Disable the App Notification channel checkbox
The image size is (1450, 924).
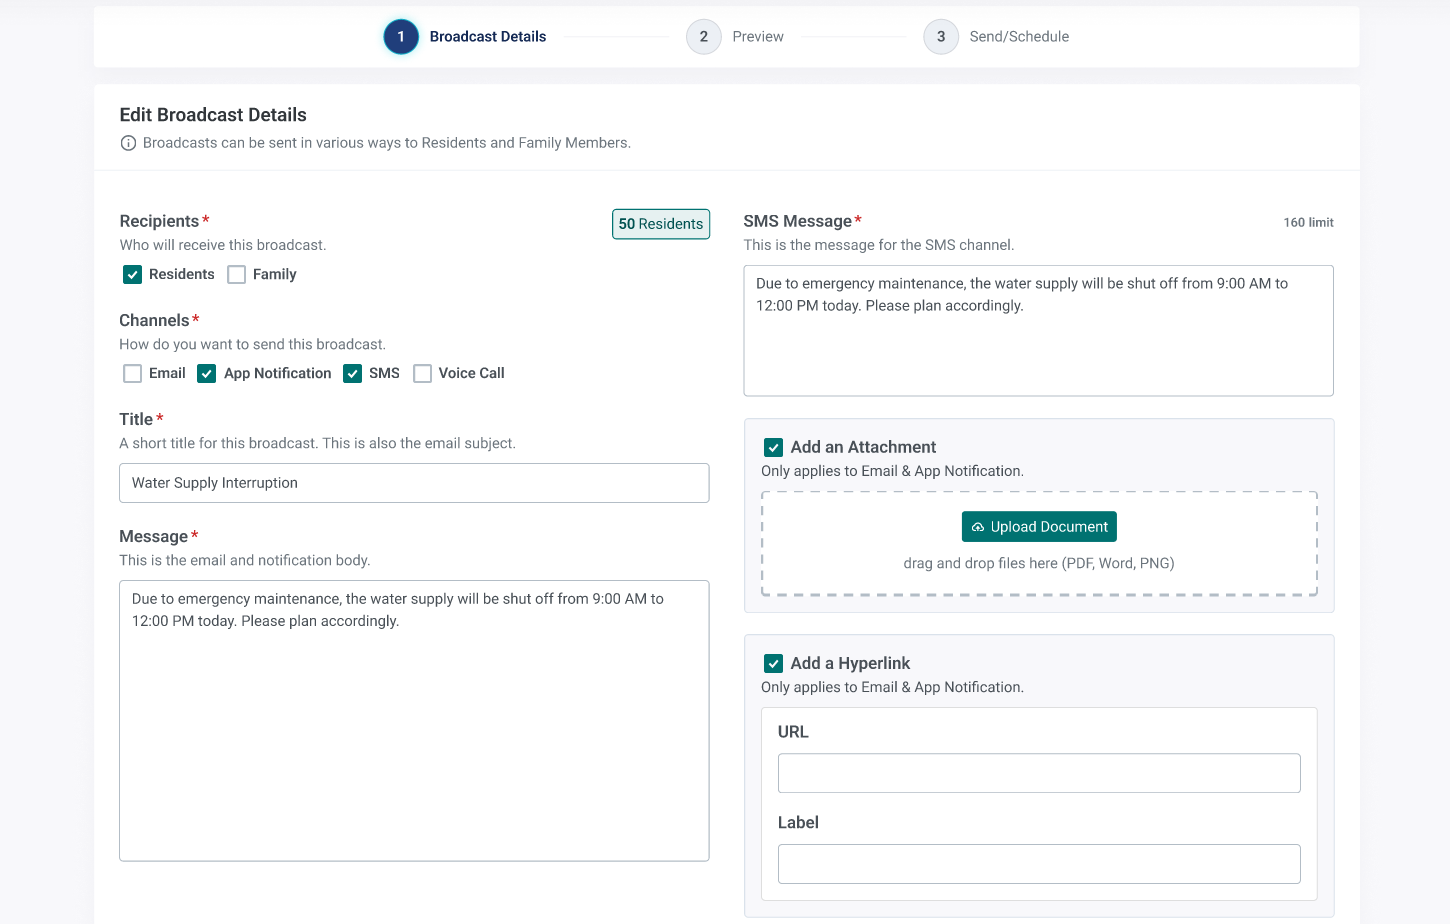tap(207, 373)
